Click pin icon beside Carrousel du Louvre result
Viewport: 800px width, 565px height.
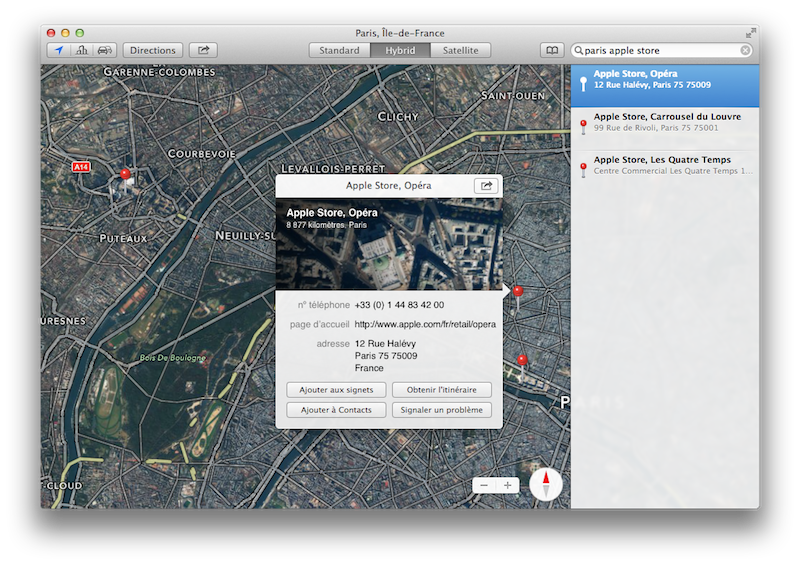click(x=583, y=127)
